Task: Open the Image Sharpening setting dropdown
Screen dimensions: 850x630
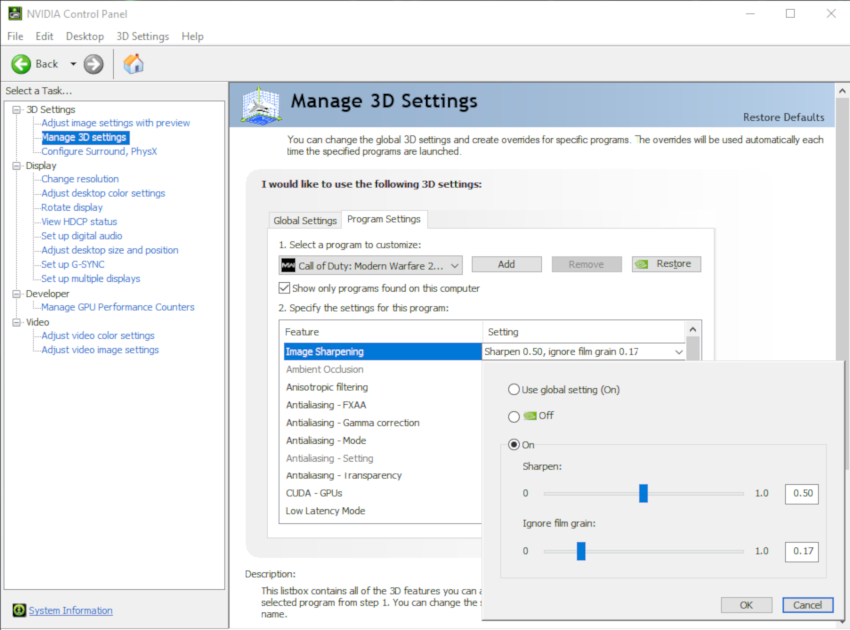Action: point(680,352)
